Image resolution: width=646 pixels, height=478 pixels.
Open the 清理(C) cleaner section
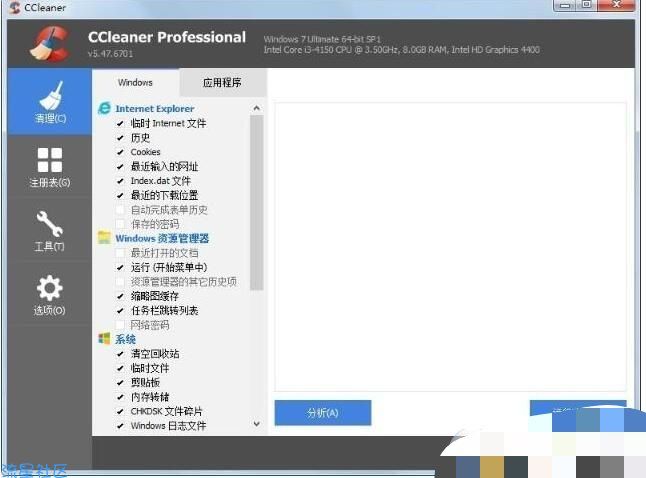coord(50,102)
